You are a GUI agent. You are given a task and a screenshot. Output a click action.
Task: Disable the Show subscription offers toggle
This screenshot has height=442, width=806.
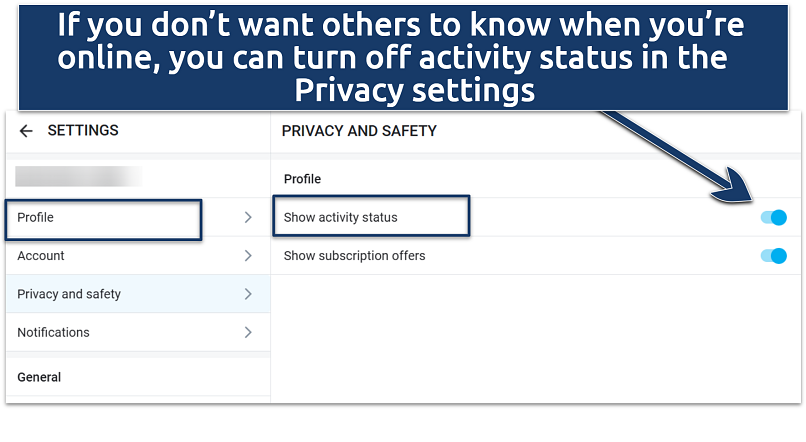[773, 256]
